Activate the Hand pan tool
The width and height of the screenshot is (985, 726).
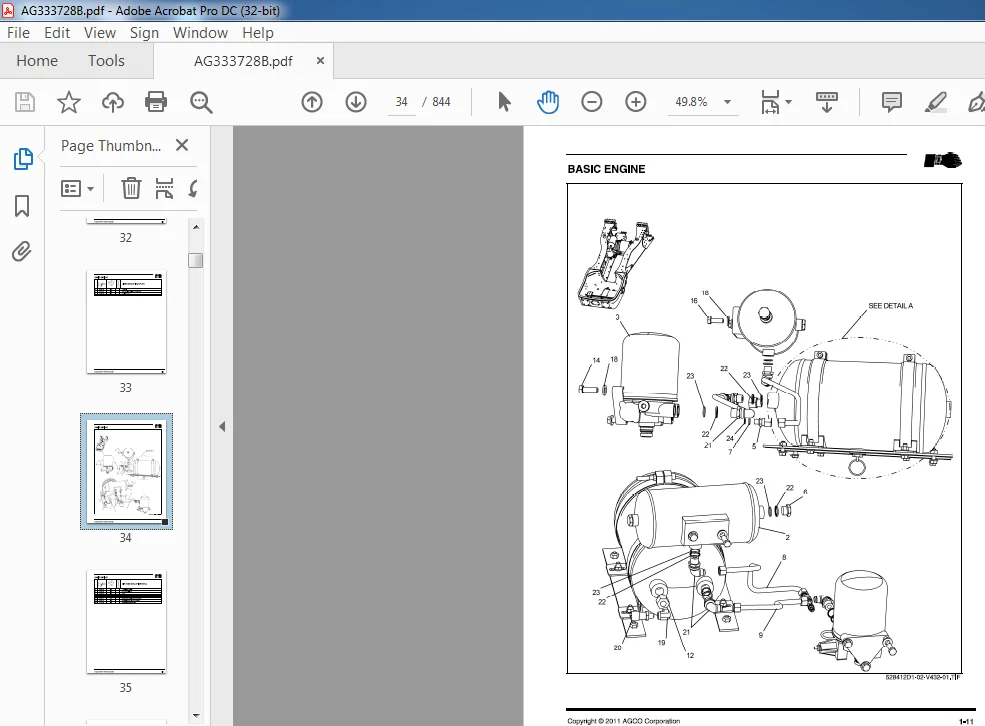(x=548, y=102)
